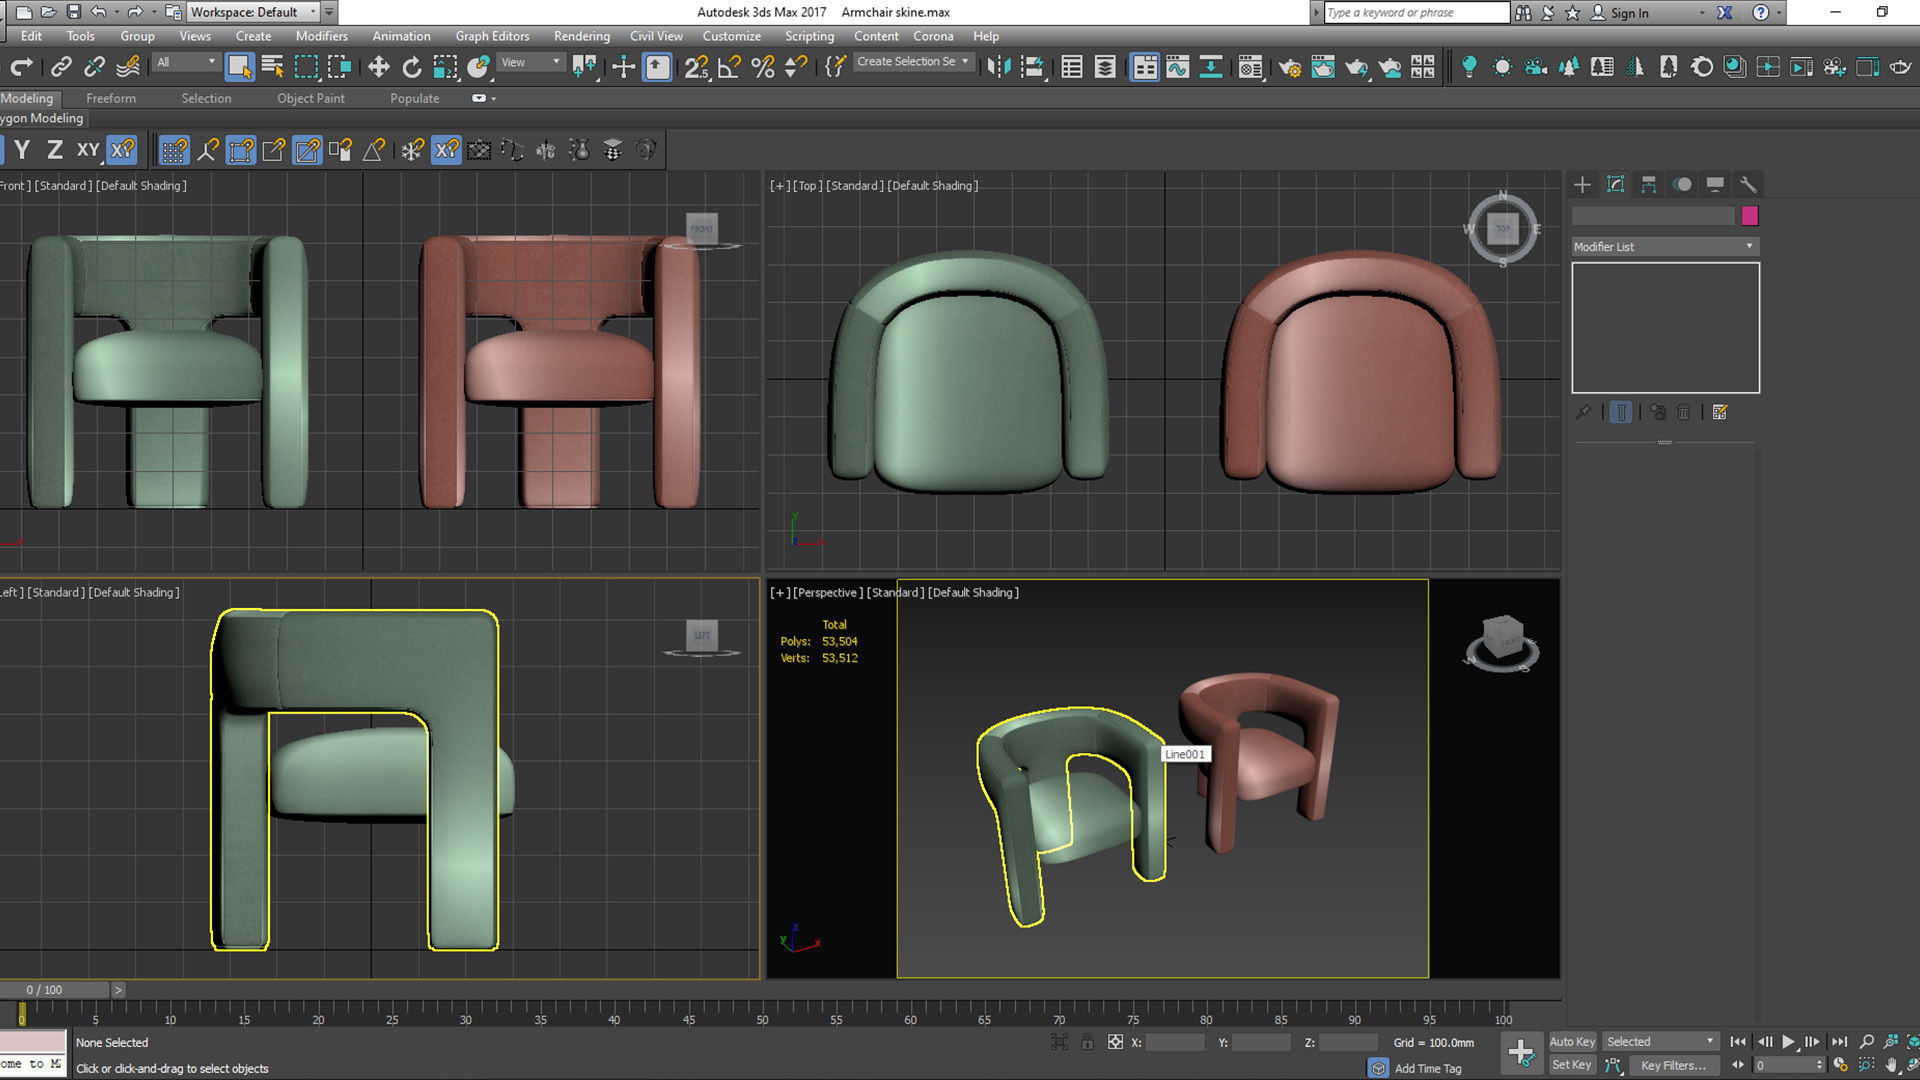
Task: Open the Hierarchy panel tab
Action: (1648, 184)
